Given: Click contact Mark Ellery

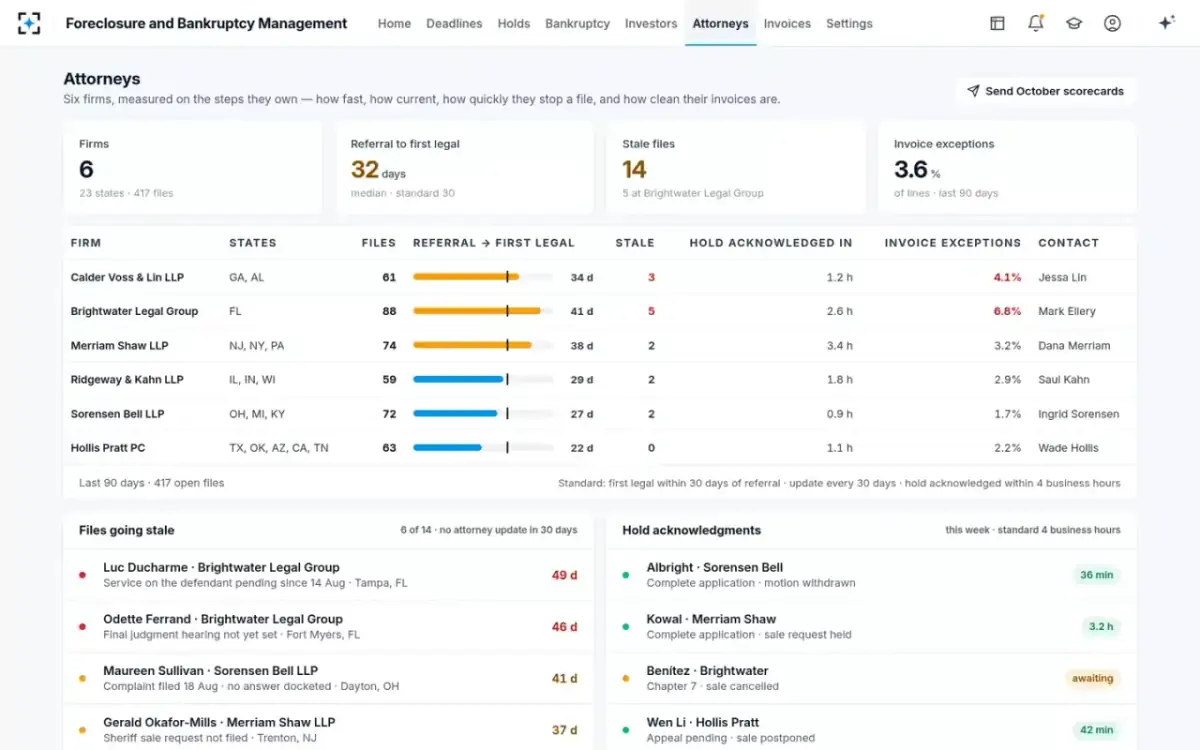Looking at the screenshot, I should click(1067, 311).
